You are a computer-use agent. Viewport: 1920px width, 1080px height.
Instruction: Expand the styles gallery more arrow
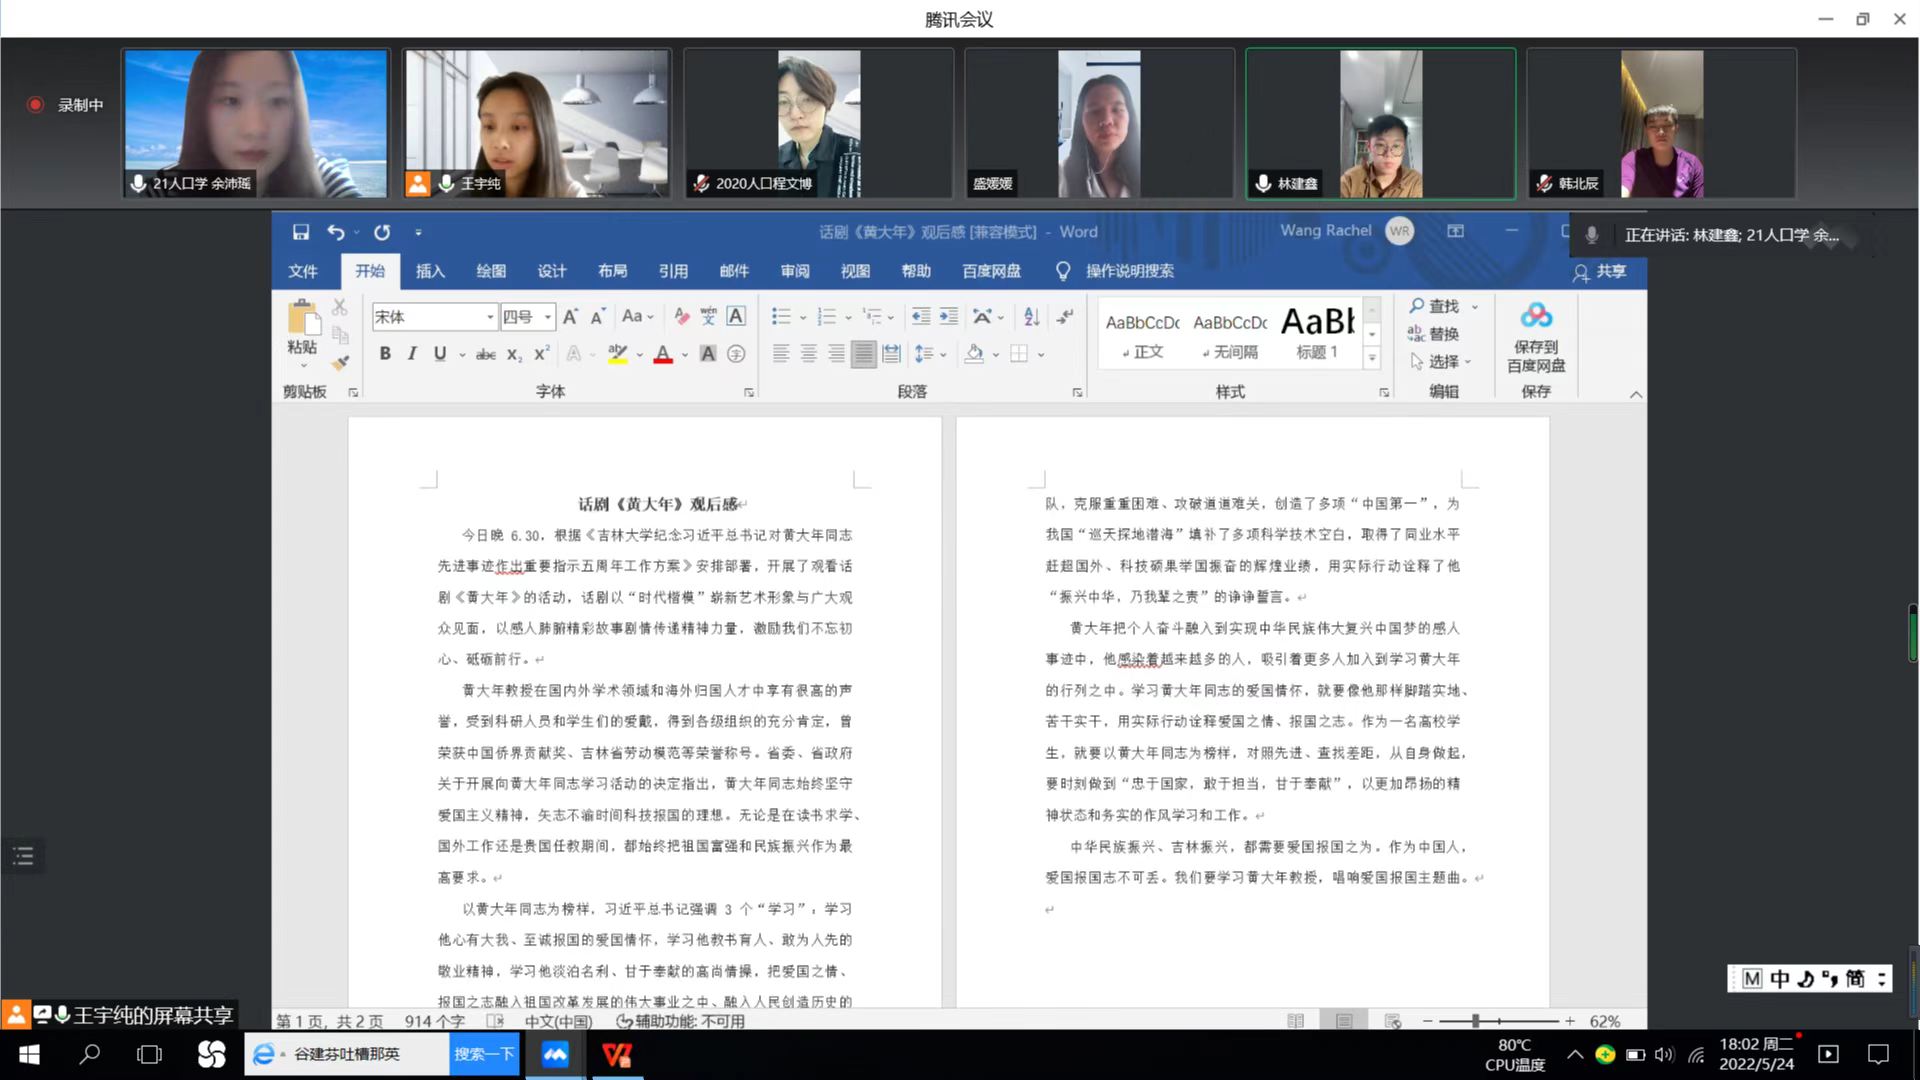click(x=1372, y=358)
